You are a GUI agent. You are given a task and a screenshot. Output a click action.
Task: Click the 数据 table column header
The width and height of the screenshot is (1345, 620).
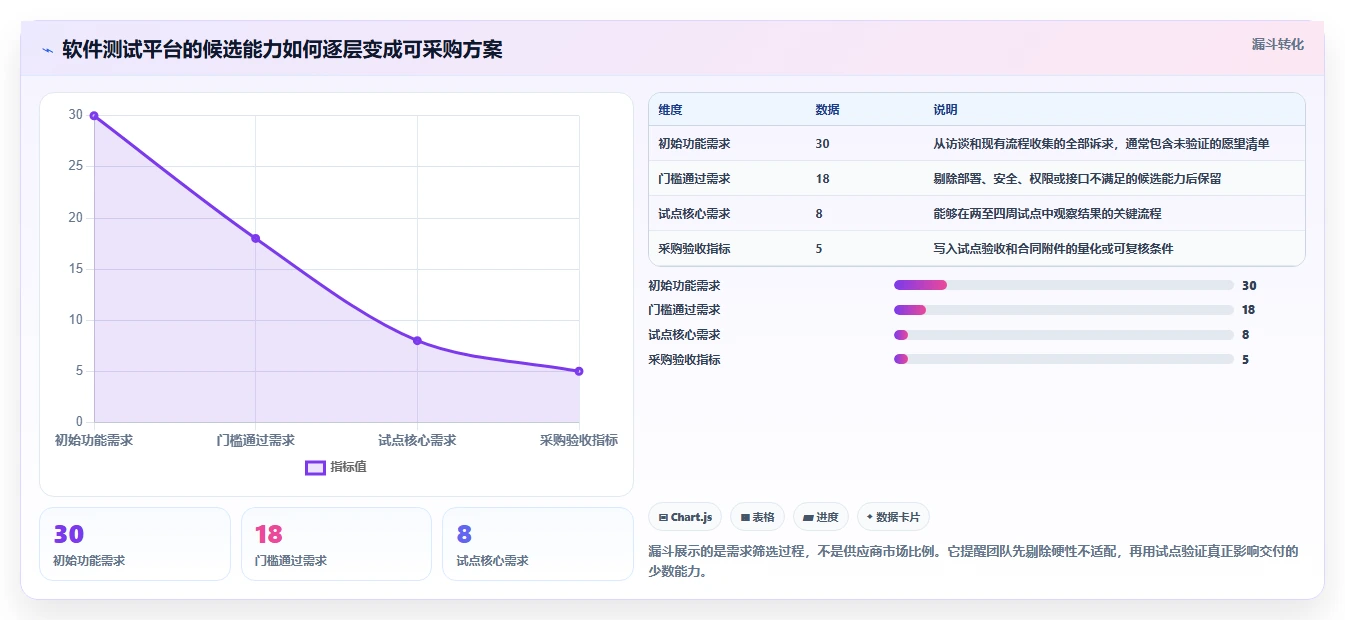click(x=827, y=110)
